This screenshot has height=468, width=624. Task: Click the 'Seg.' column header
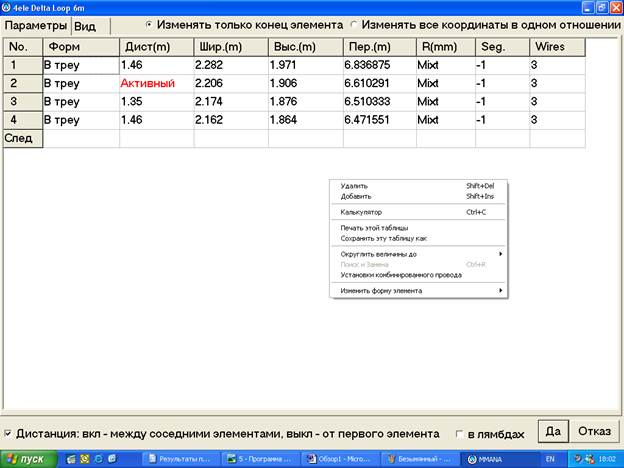pos(503,47)
